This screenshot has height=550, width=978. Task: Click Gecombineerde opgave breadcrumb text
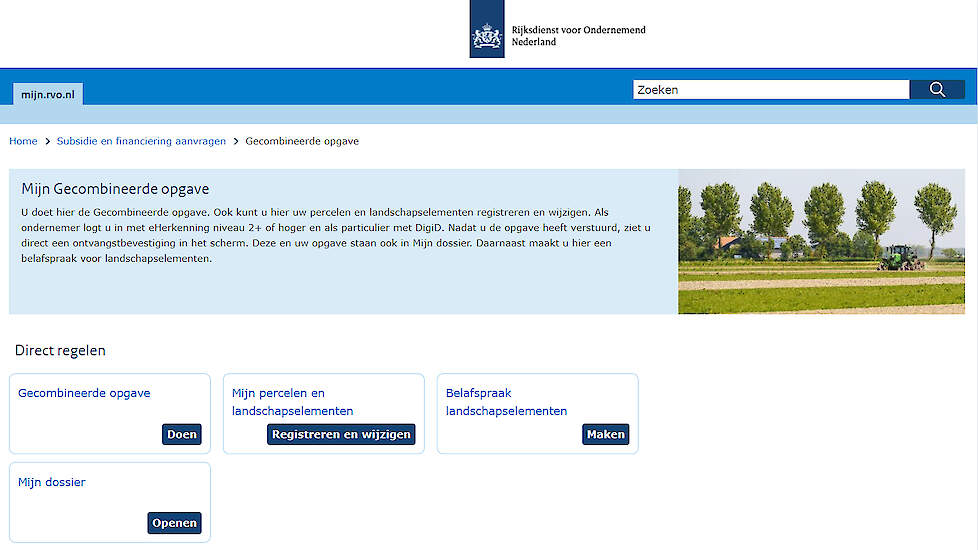(302, 141)
